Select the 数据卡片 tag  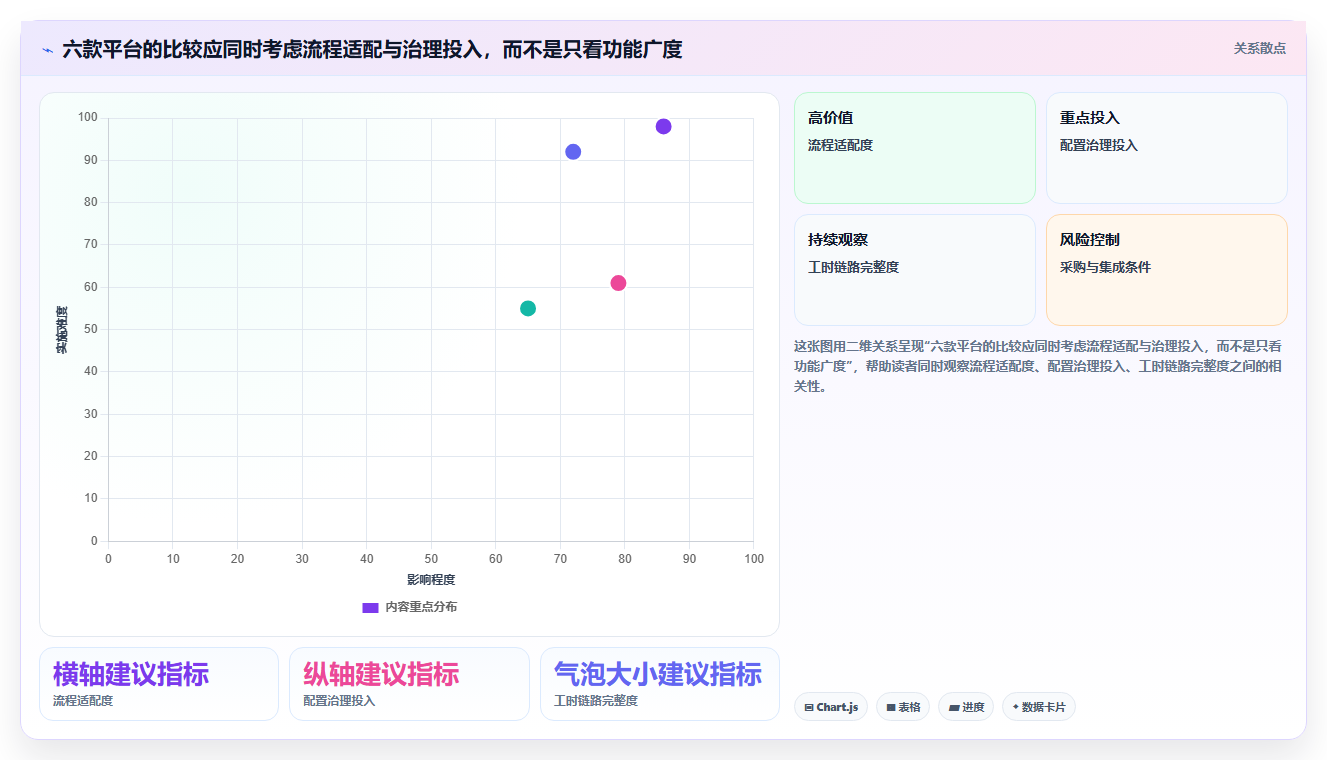(x=1039, y=707)
